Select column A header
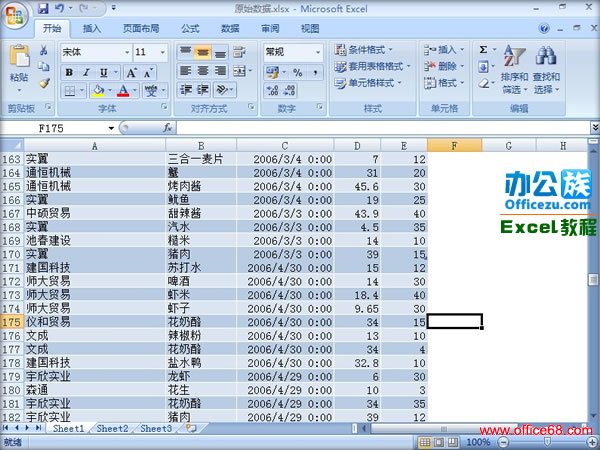The width and height of the screenshot is (600, 450). (x=95, y=146)
